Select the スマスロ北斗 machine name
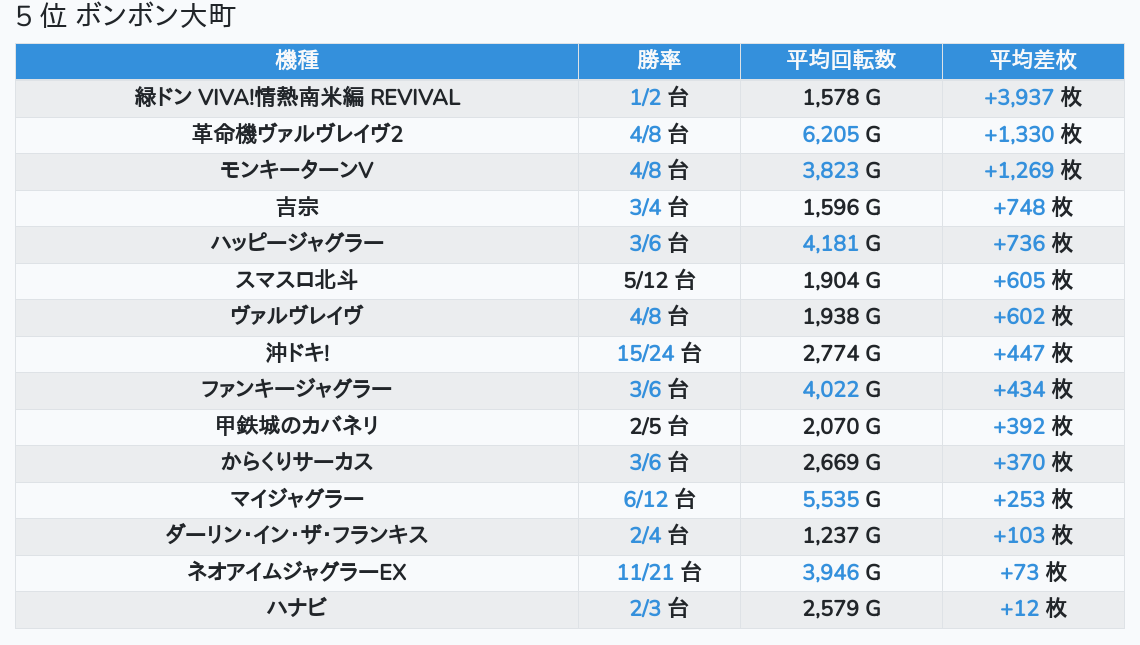 point(297,280)
